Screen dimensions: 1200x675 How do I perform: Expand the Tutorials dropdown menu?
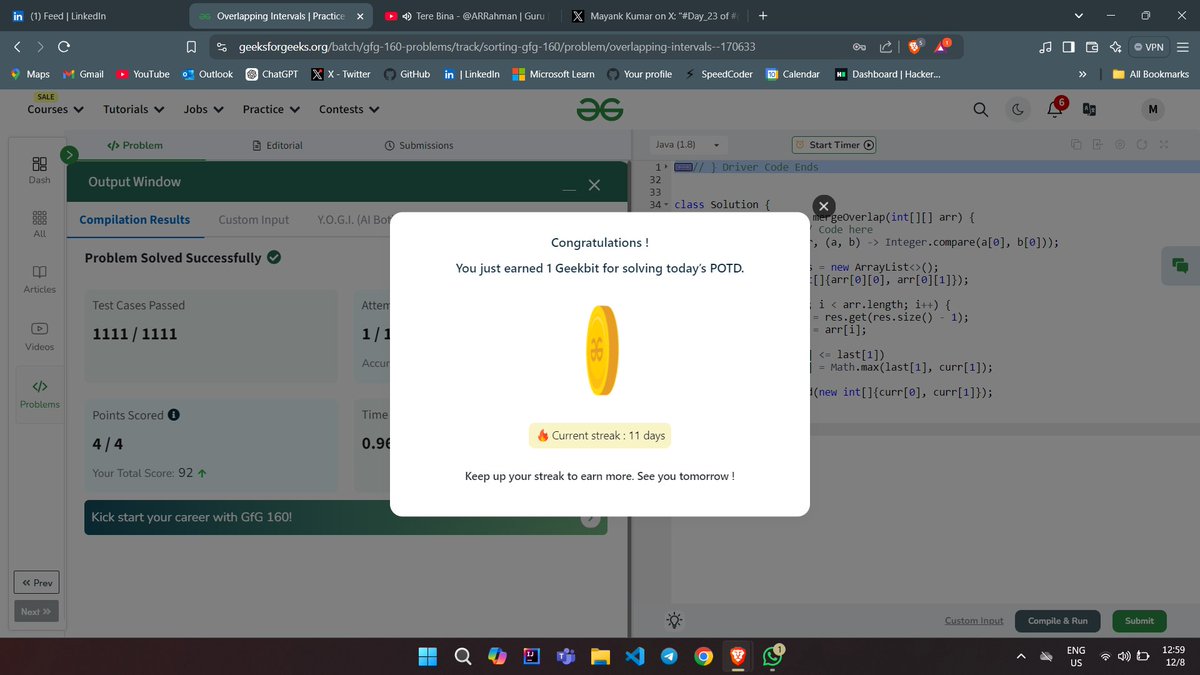click(134, 109)
